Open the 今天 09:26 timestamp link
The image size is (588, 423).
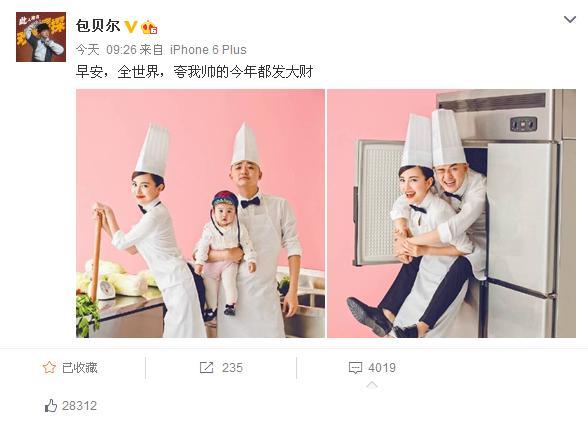105,50
